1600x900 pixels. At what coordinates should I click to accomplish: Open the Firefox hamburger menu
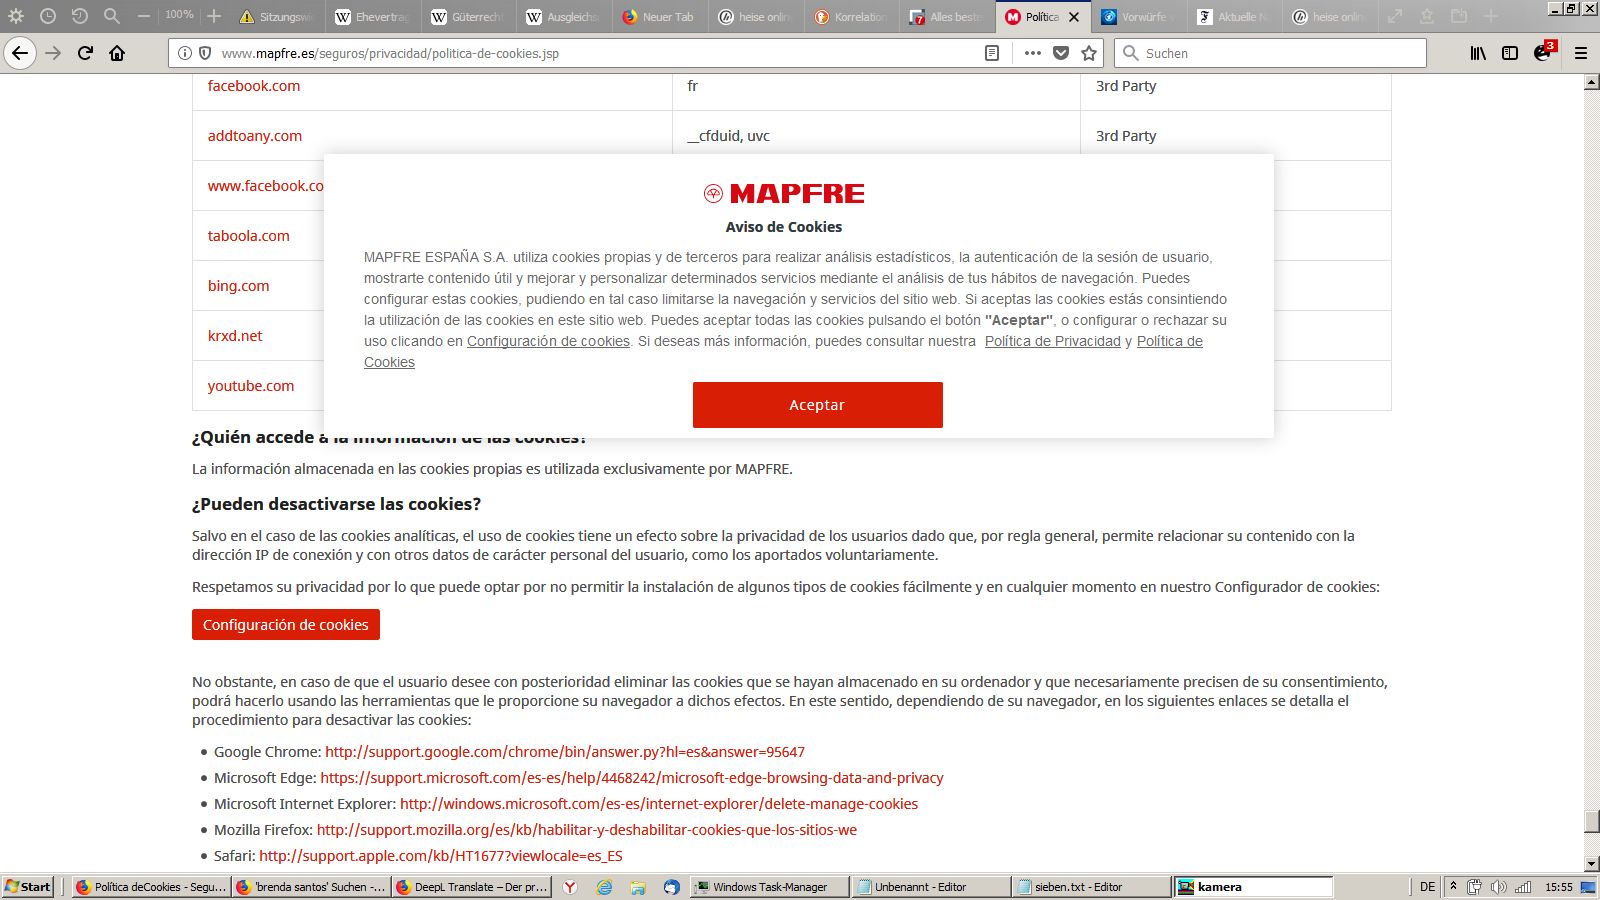pyautogui.click(x=1581, y=53)
